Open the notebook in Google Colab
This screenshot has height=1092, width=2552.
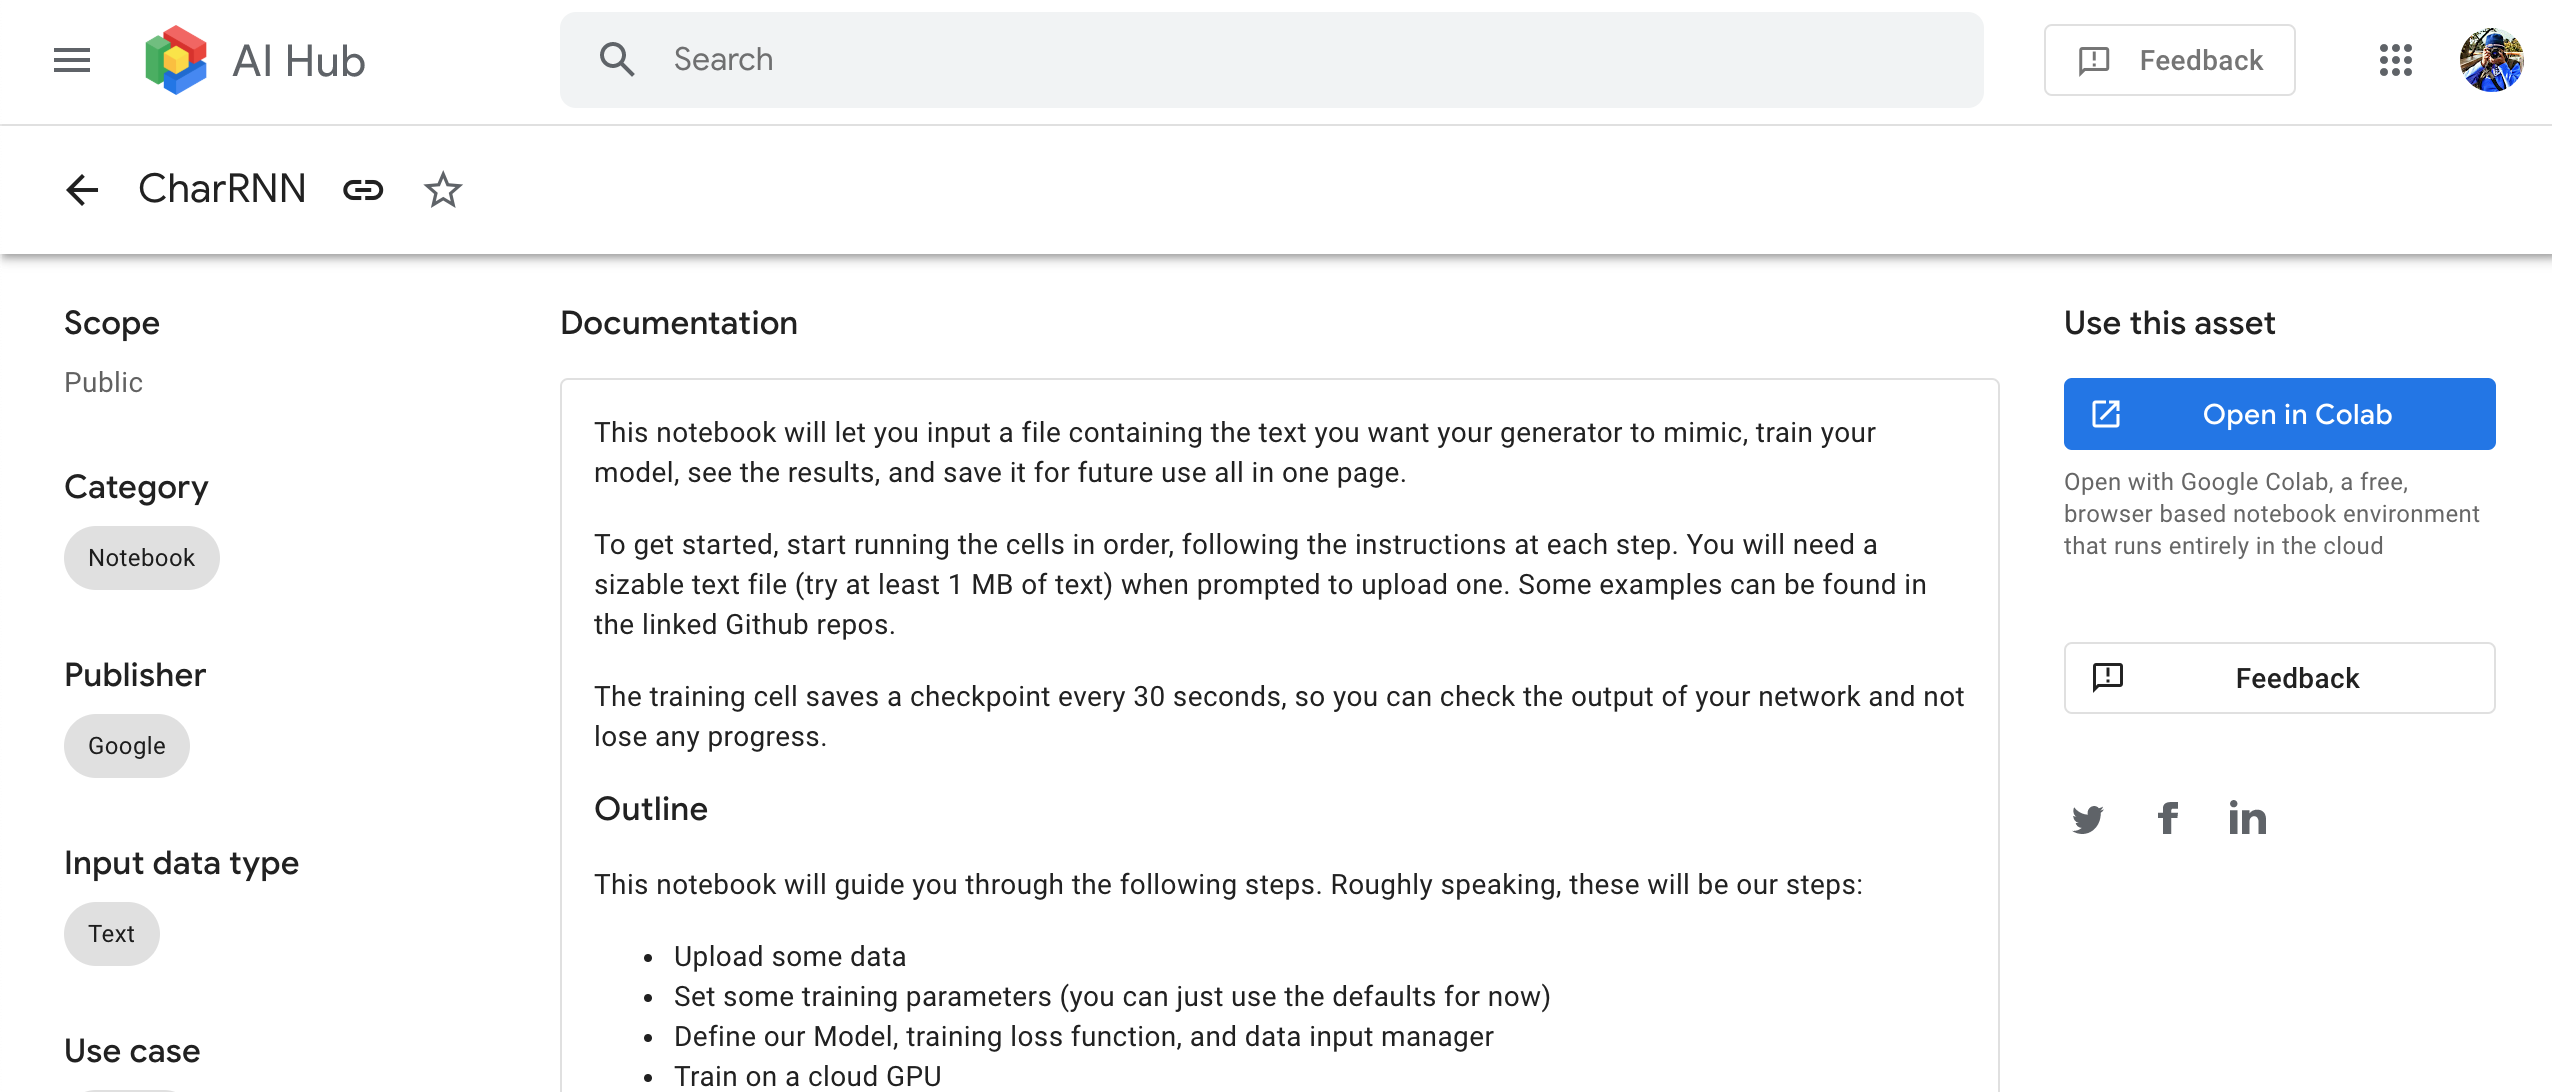point(2279,413)
